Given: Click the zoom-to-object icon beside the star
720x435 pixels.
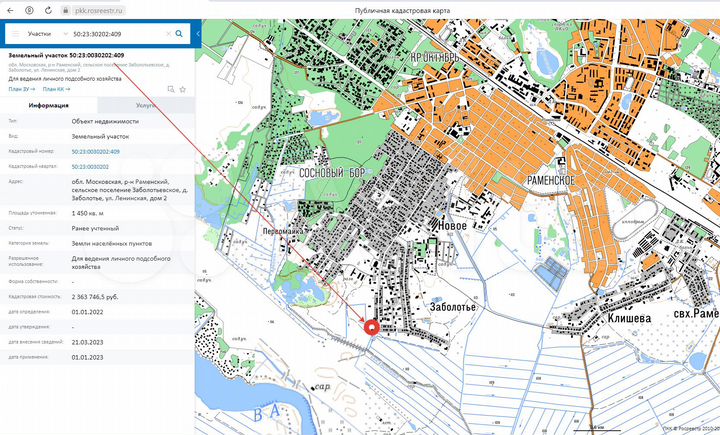Looking at the screenshot, I should click(x=171, y=89).
